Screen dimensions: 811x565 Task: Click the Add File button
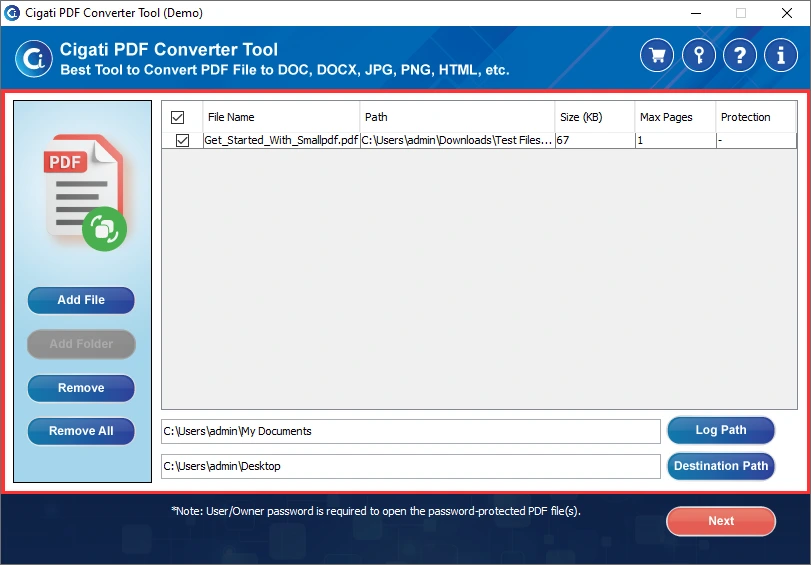click(x=81, y=300)
